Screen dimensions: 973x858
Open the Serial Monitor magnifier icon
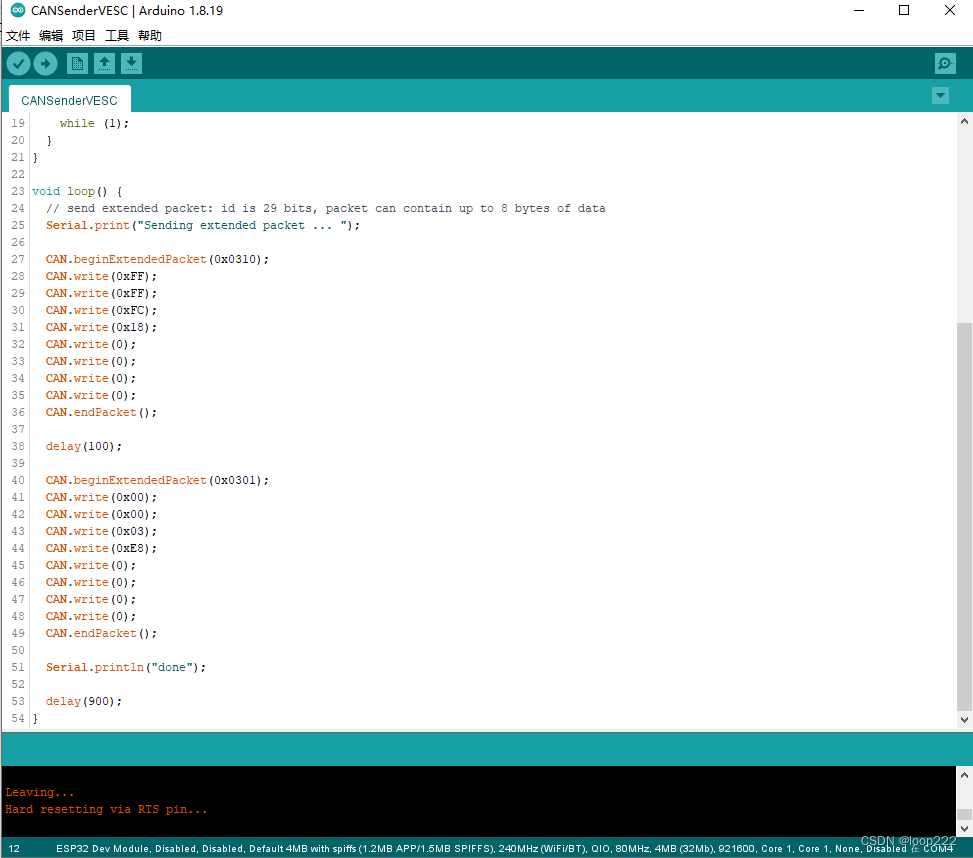(x=945, y=63)
